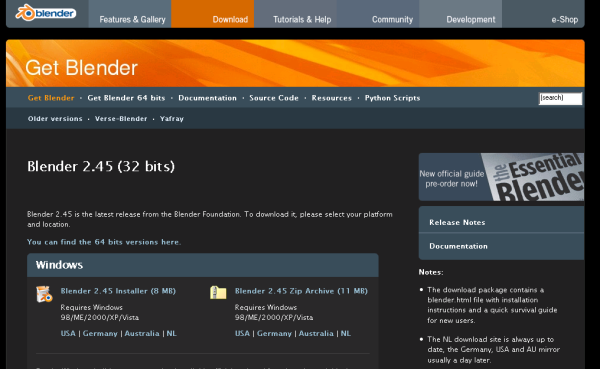Open the Source Code submenu link

pos(274,98)
